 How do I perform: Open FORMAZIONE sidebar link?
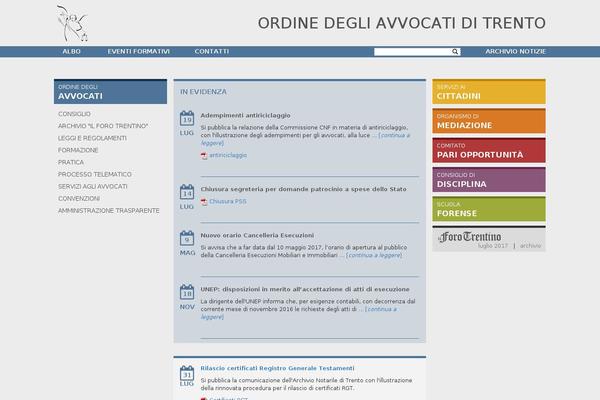(x=78, y=150)
